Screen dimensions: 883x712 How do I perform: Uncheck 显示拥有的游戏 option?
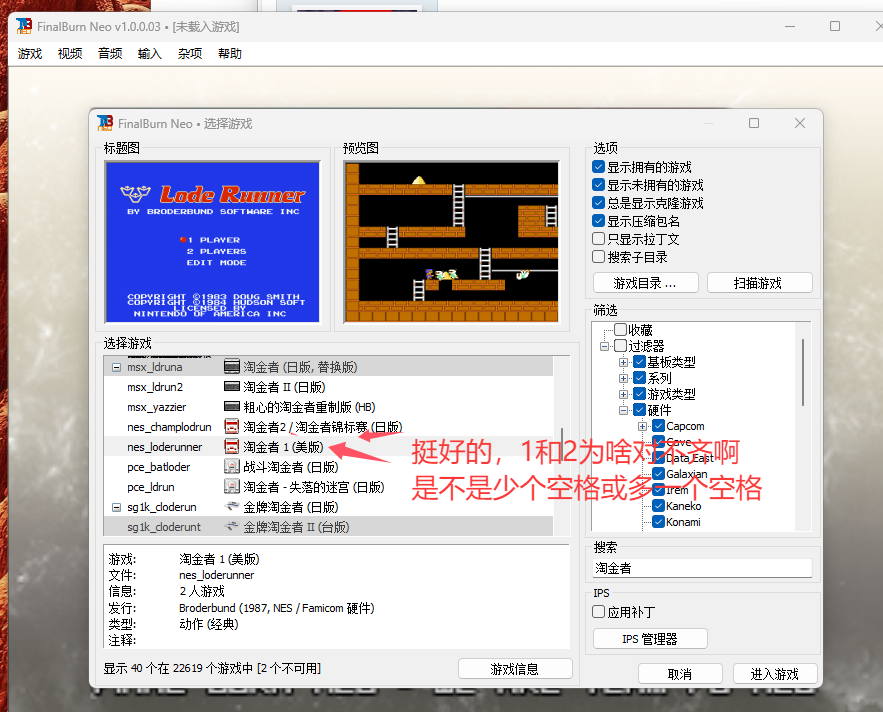coord(599,167)
